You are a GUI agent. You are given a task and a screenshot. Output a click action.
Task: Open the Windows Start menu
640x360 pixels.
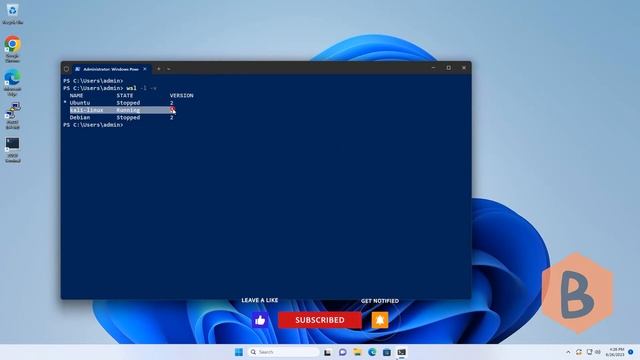click(x=239, y=352)
